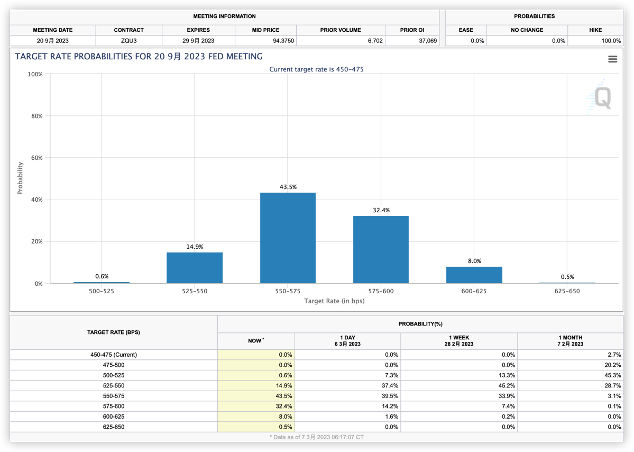Screen dimensions: 634x452
Task: Select the meeting date value '20 9月 2023'
Action: [53, 41]
